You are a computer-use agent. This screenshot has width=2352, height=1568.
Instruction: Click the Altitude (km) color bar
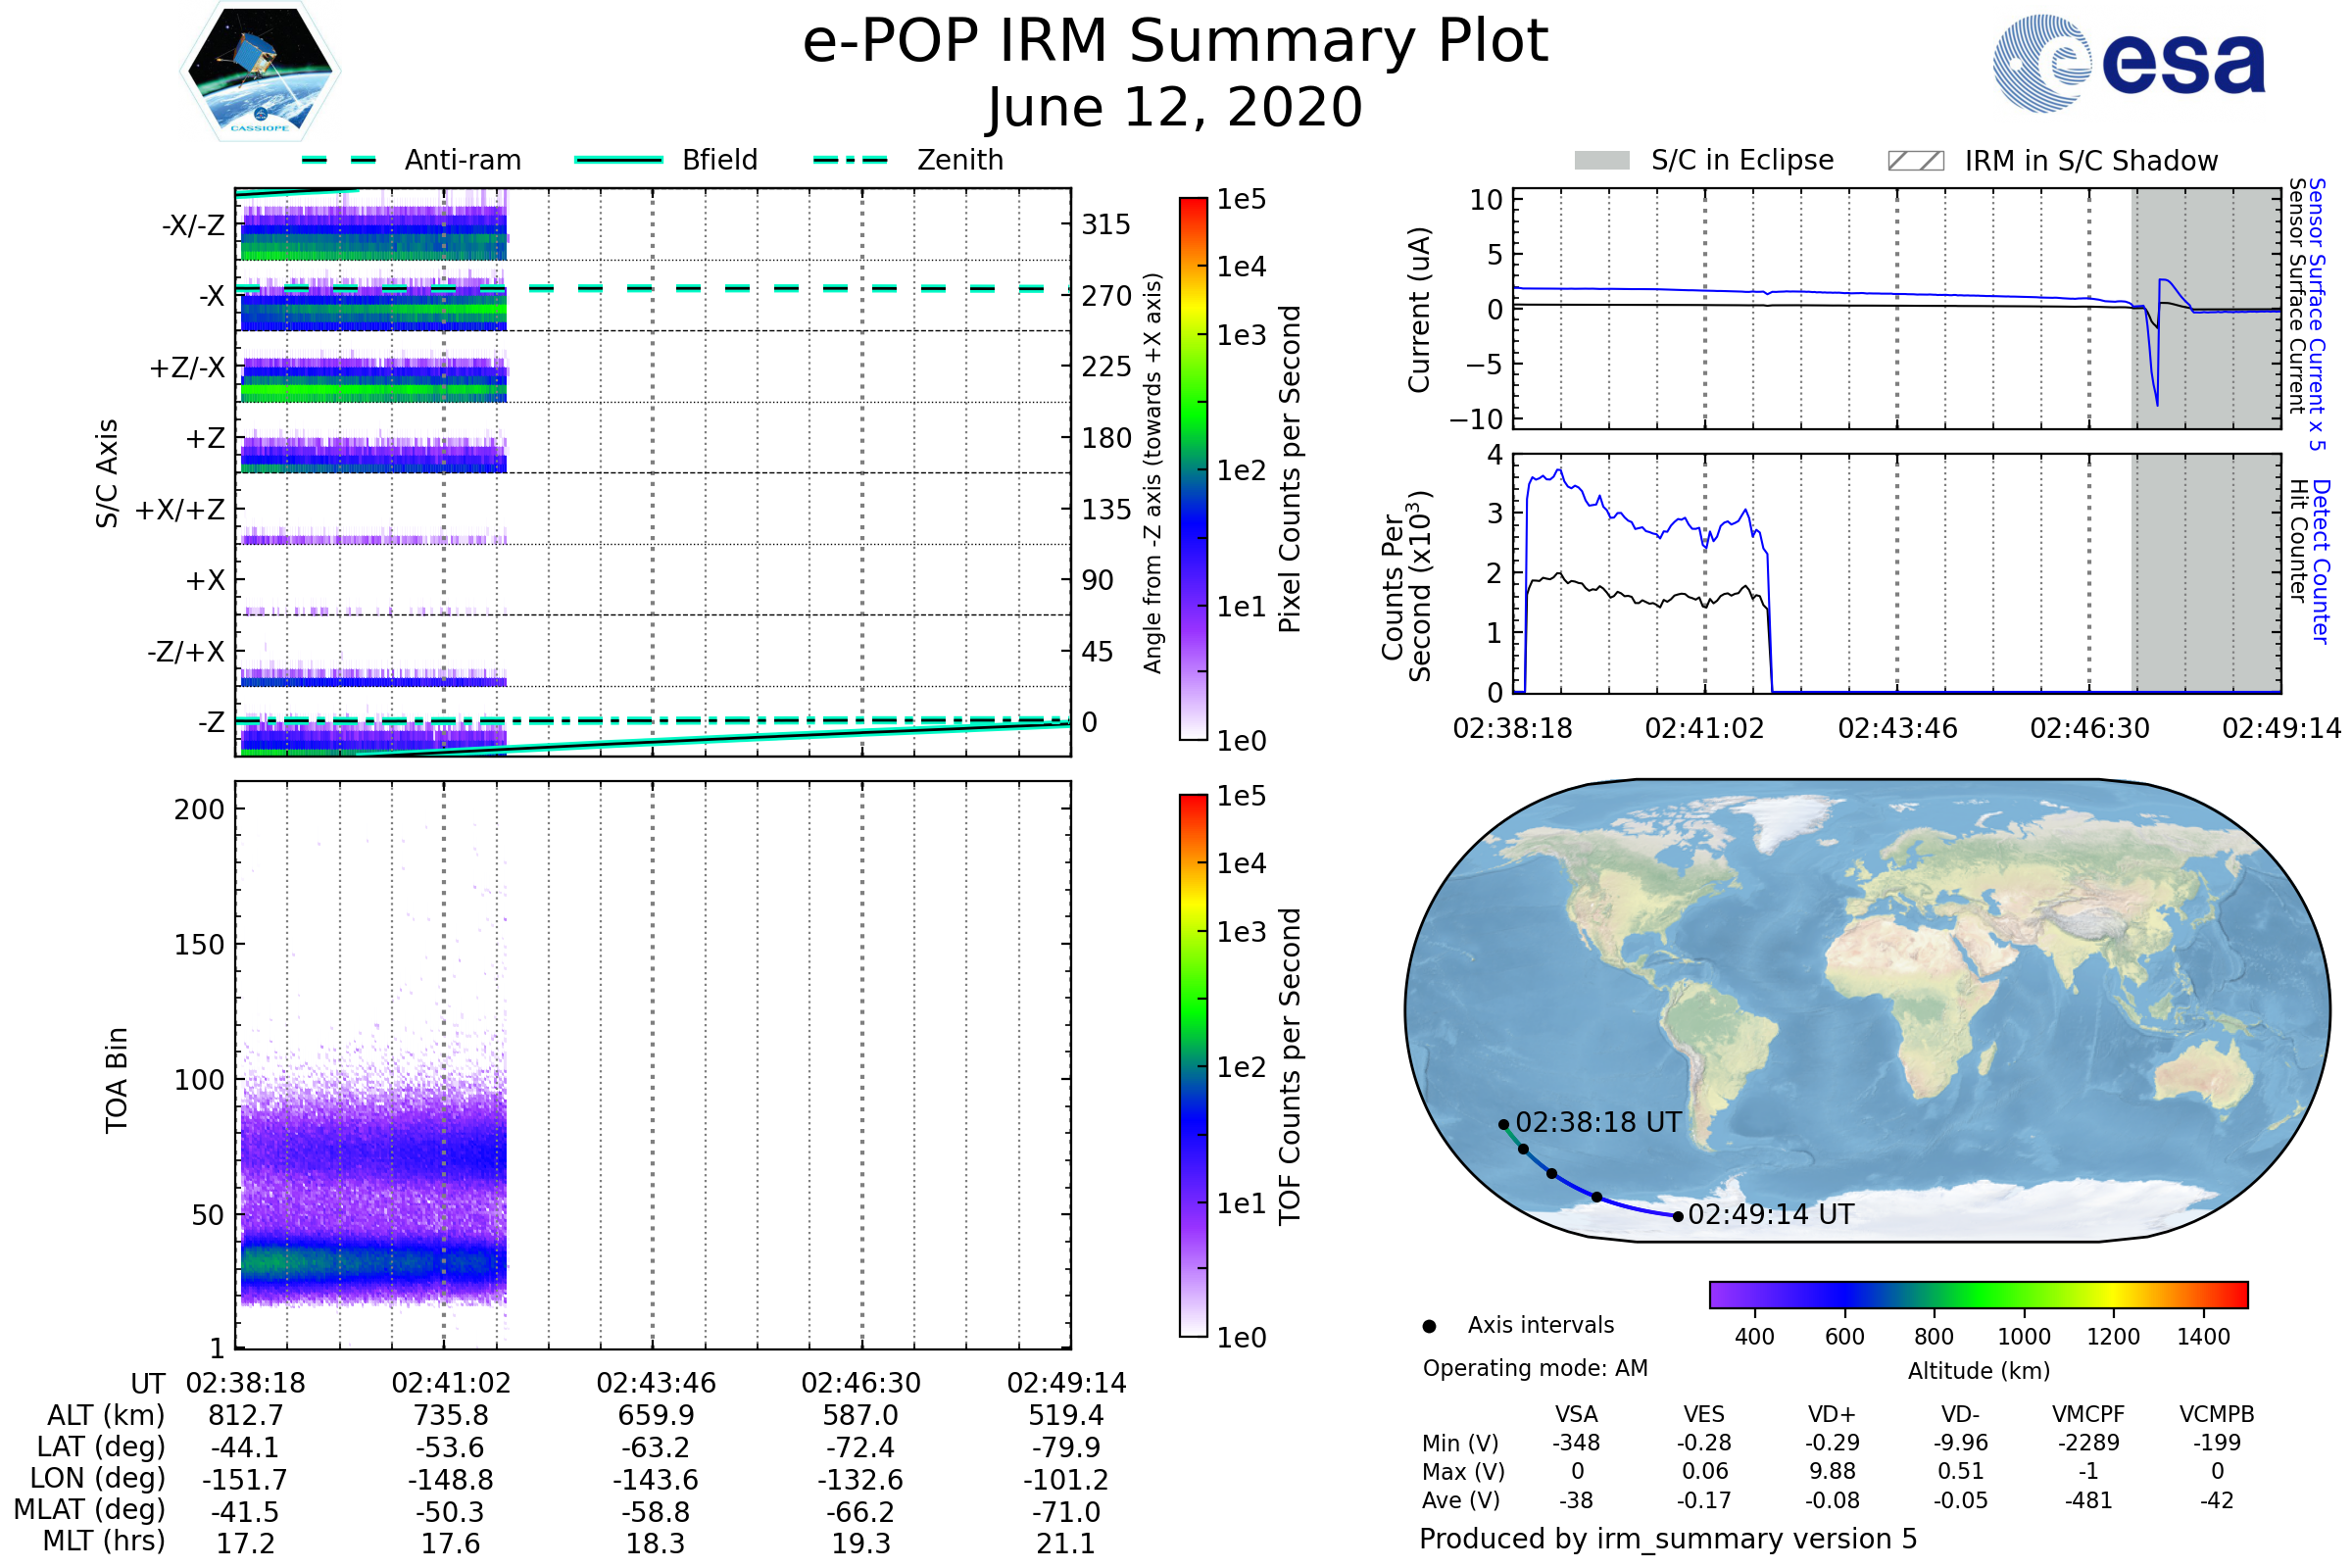(x=1978, y=1294)
